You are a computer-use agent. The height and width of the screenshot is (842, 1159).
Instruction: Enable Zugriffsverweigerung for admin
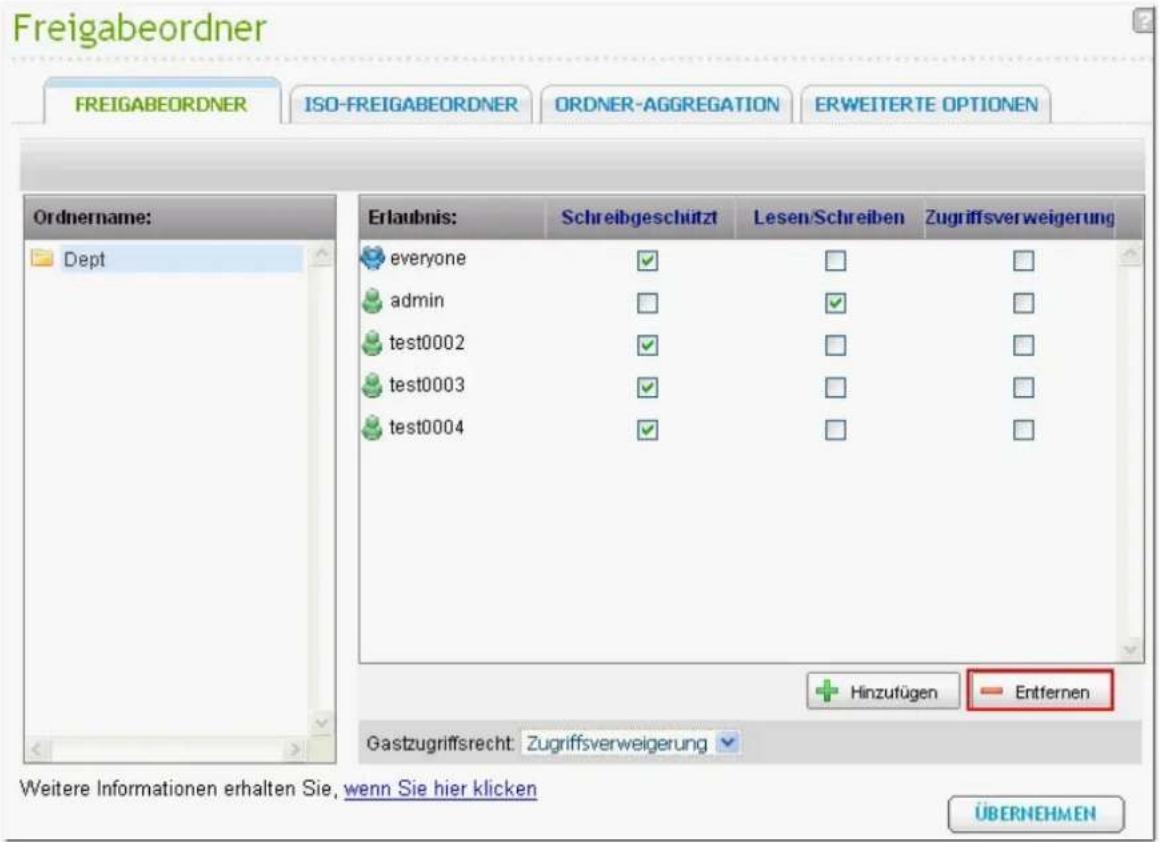[1024, 303]
